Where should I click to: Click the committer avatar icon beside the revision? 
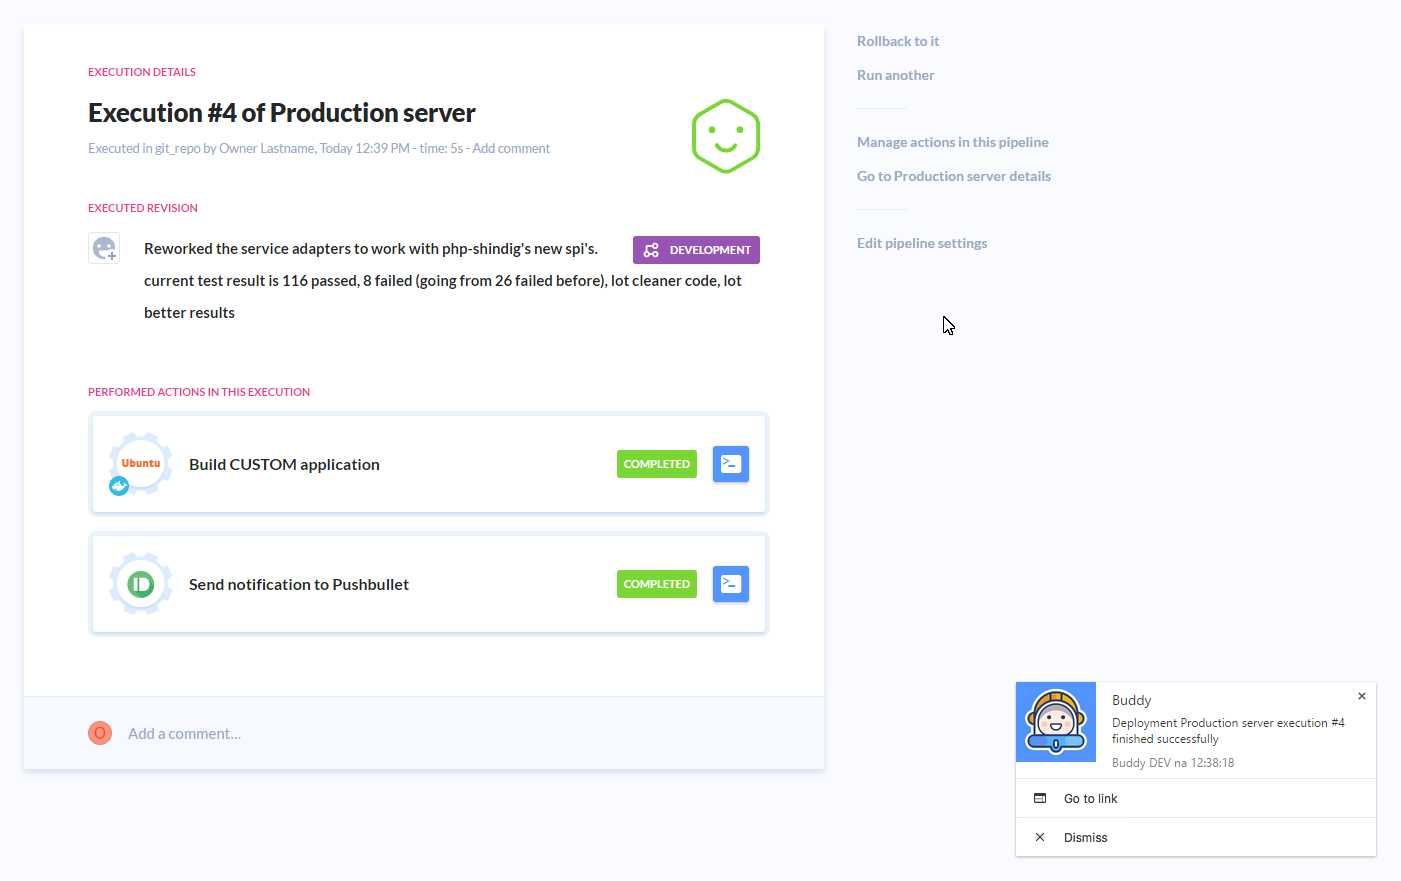pyautogui.click(x=104, y=248)
